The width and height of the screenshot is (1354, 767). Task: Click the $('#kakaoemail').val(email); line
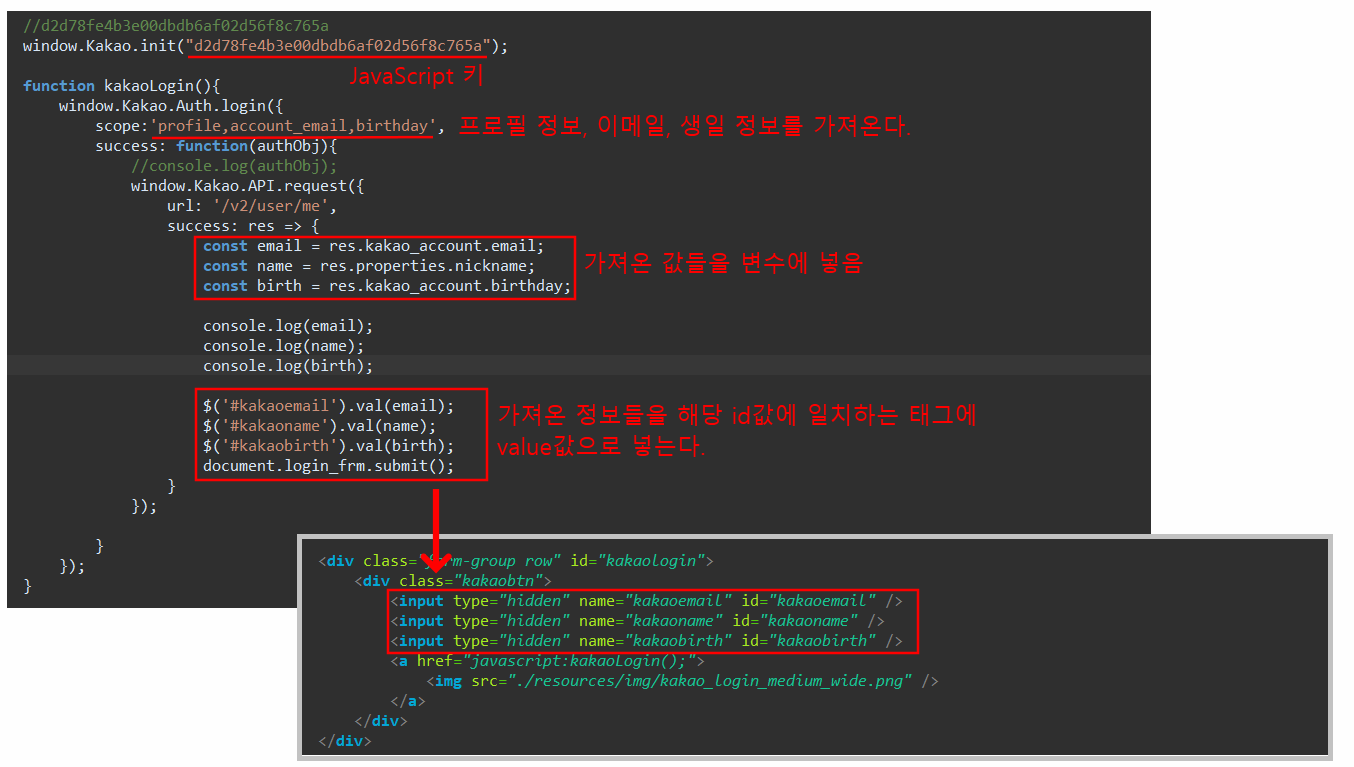pyautogui.click(x=329, y=406)
